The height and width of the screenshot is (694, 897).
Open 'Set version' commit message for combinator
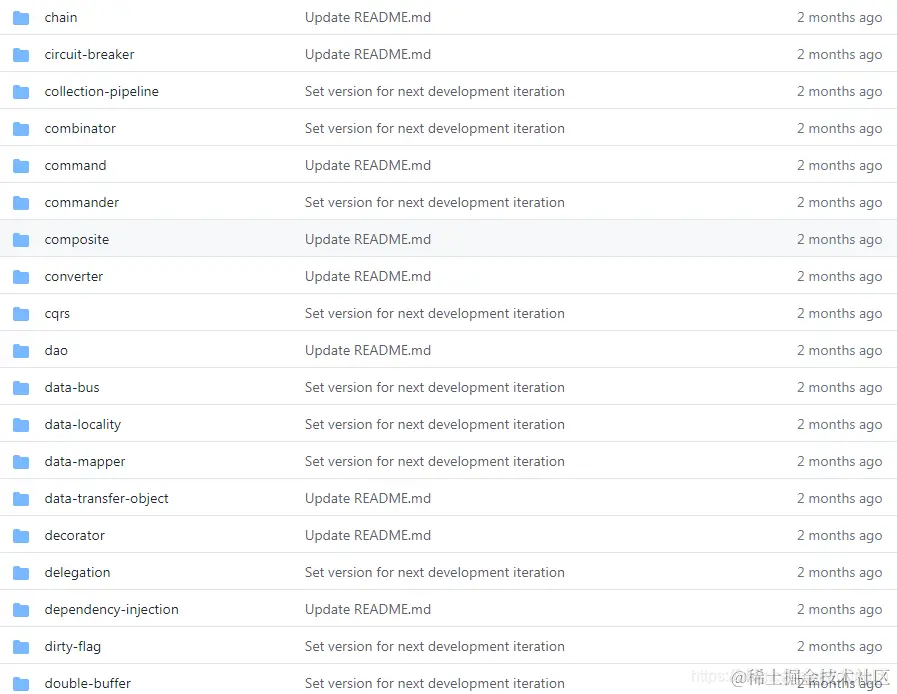click(435, 129)
